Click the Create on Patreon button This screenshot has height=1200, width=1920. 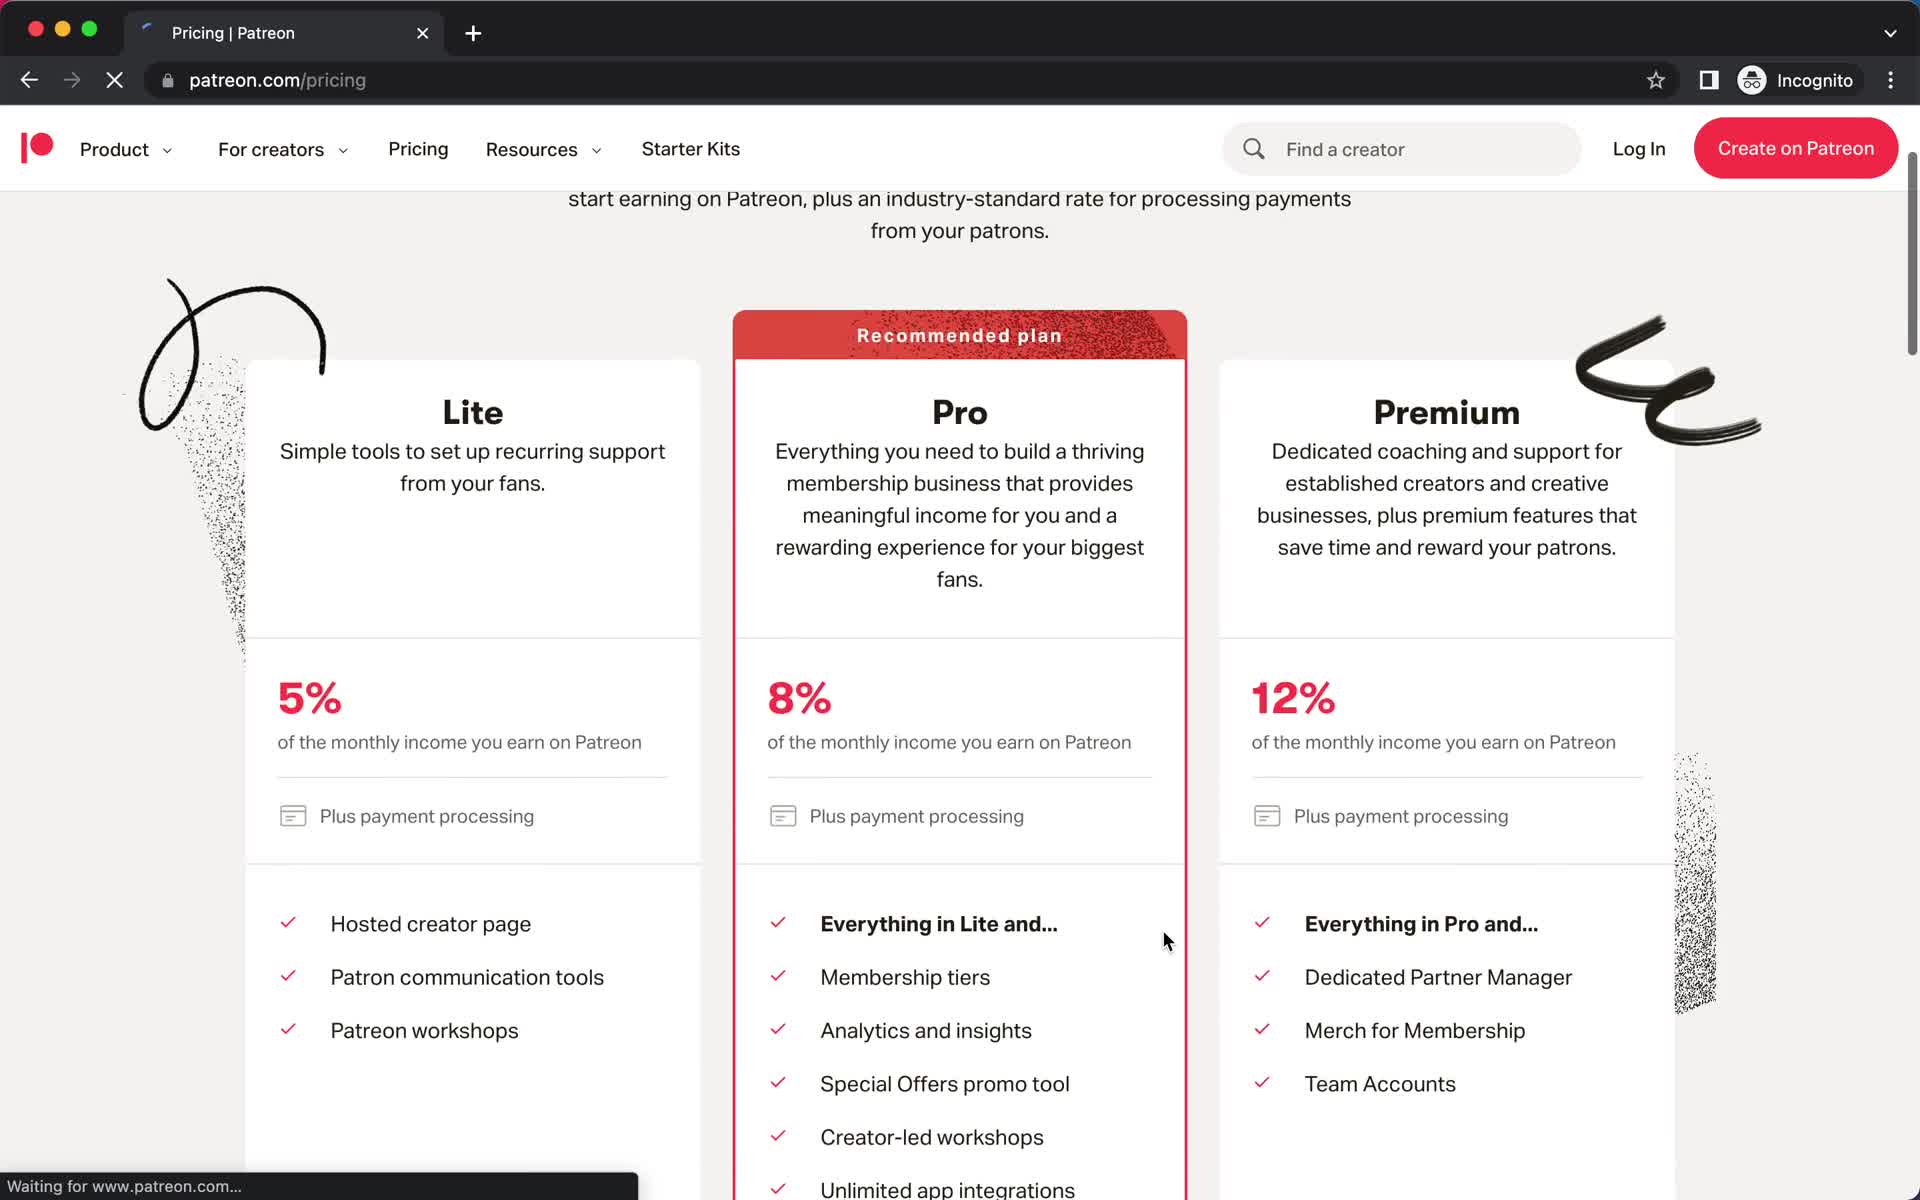coord(1796,148)
